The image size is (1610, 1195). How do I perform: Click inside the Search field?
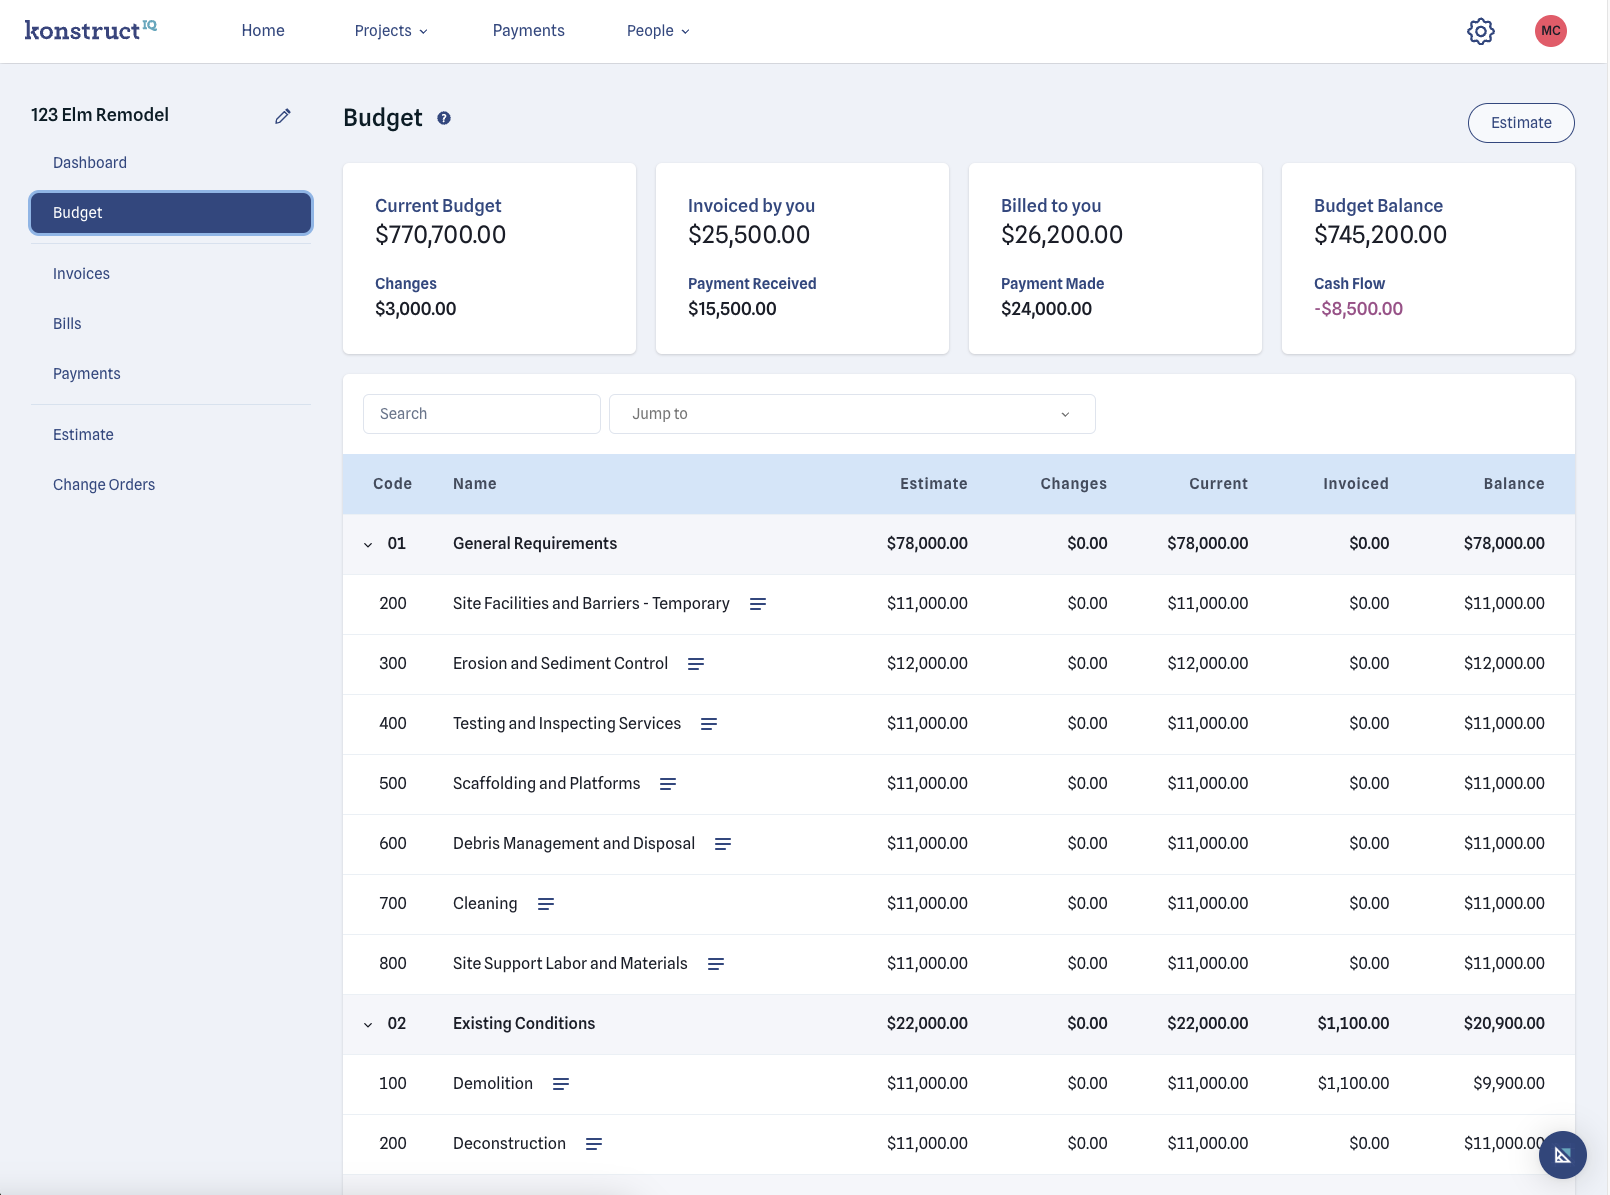[x=481, y=413]
